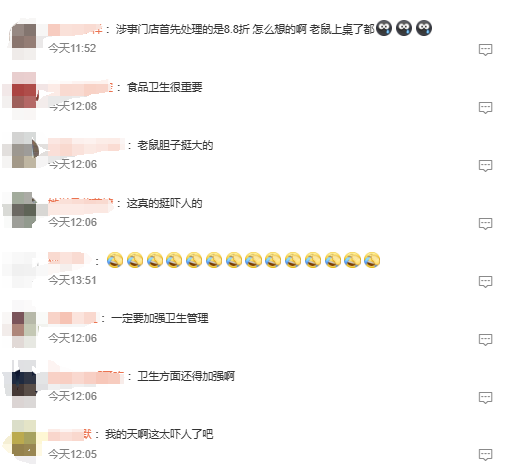
Task: Click username before the crying-laughing emojis
Action: coord(69,260)
